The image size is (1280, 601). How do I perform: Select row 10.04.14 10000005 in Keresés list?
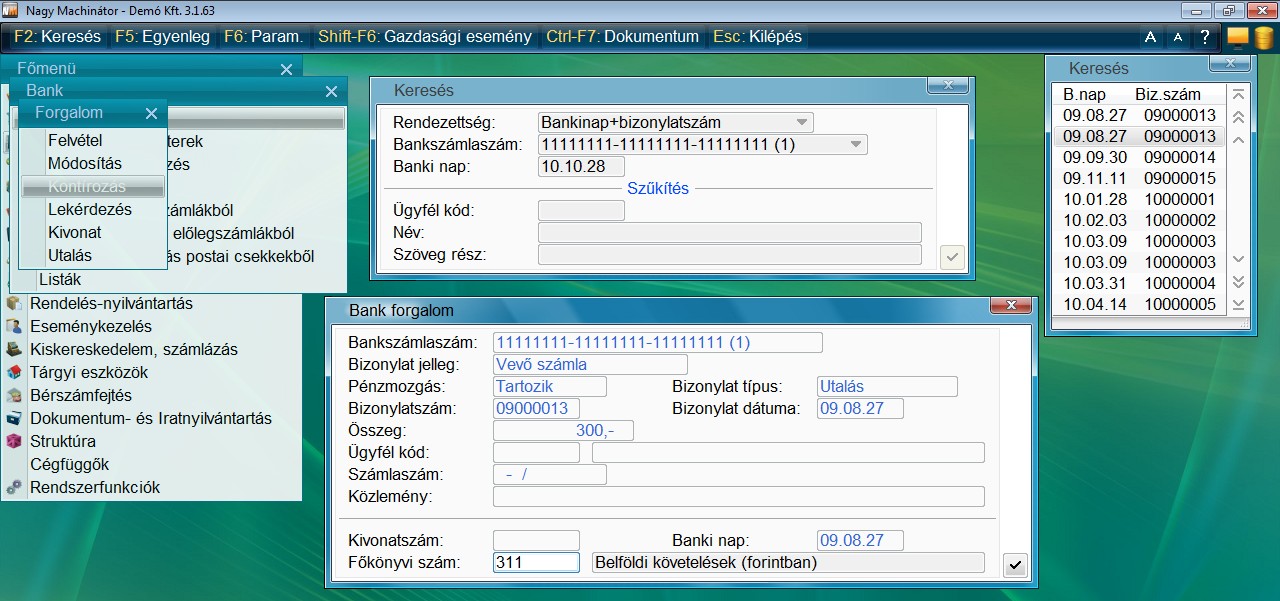coord(1139,304)
